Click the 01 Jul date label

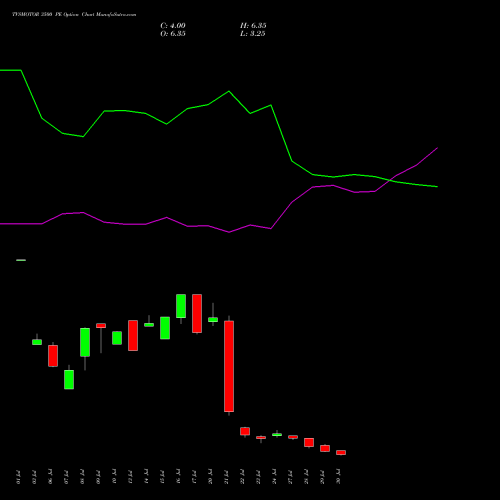[18, 477]
